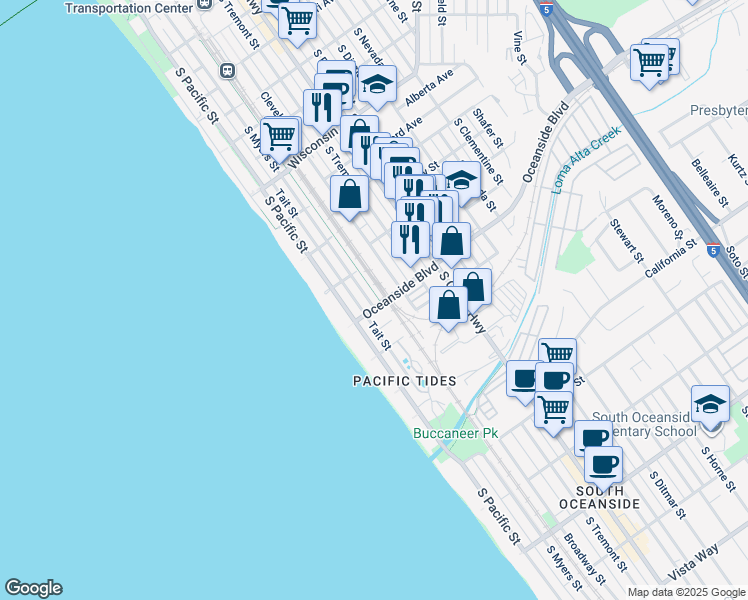Click the train station icon near S Pacific St

(228, 71)
